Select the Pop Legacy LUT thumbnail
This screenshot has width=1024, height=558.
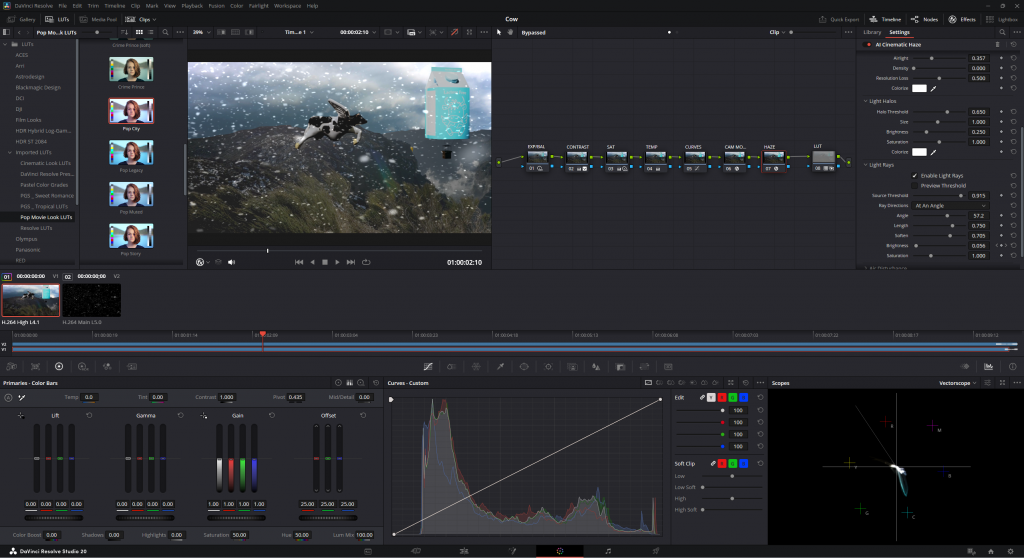click(x=131, y=153)
